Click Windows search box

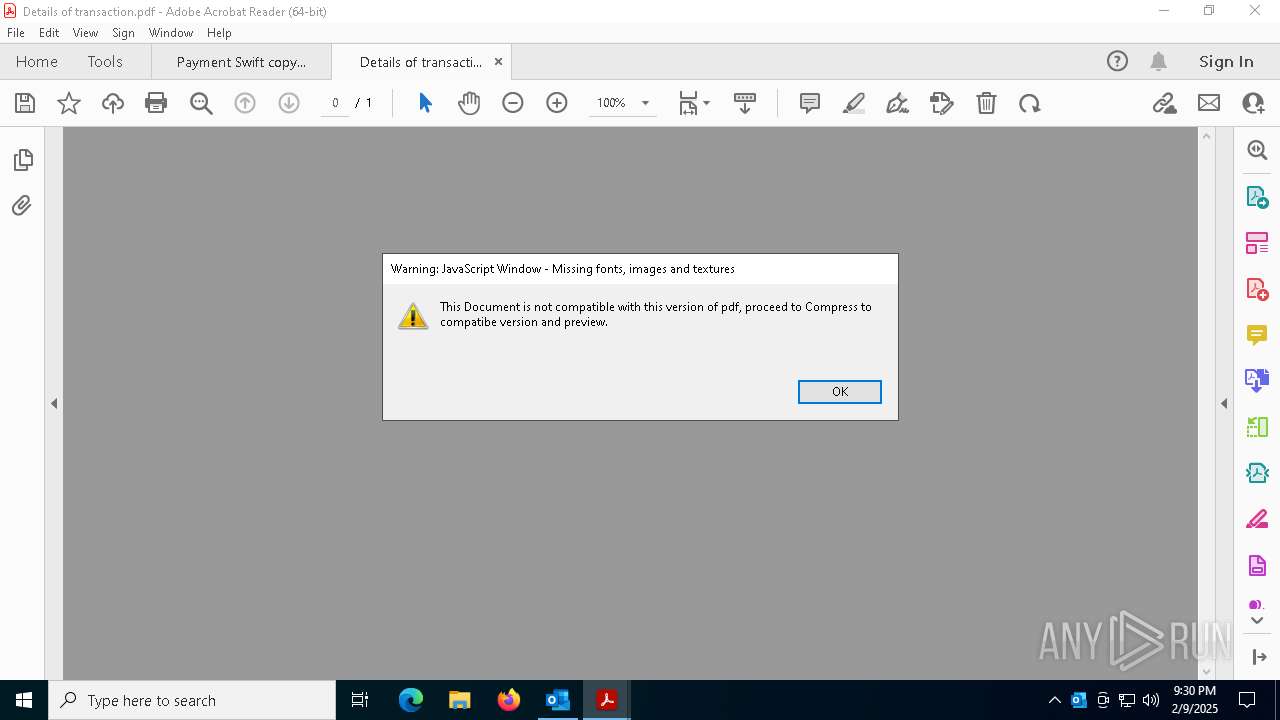tap(192, 700)
